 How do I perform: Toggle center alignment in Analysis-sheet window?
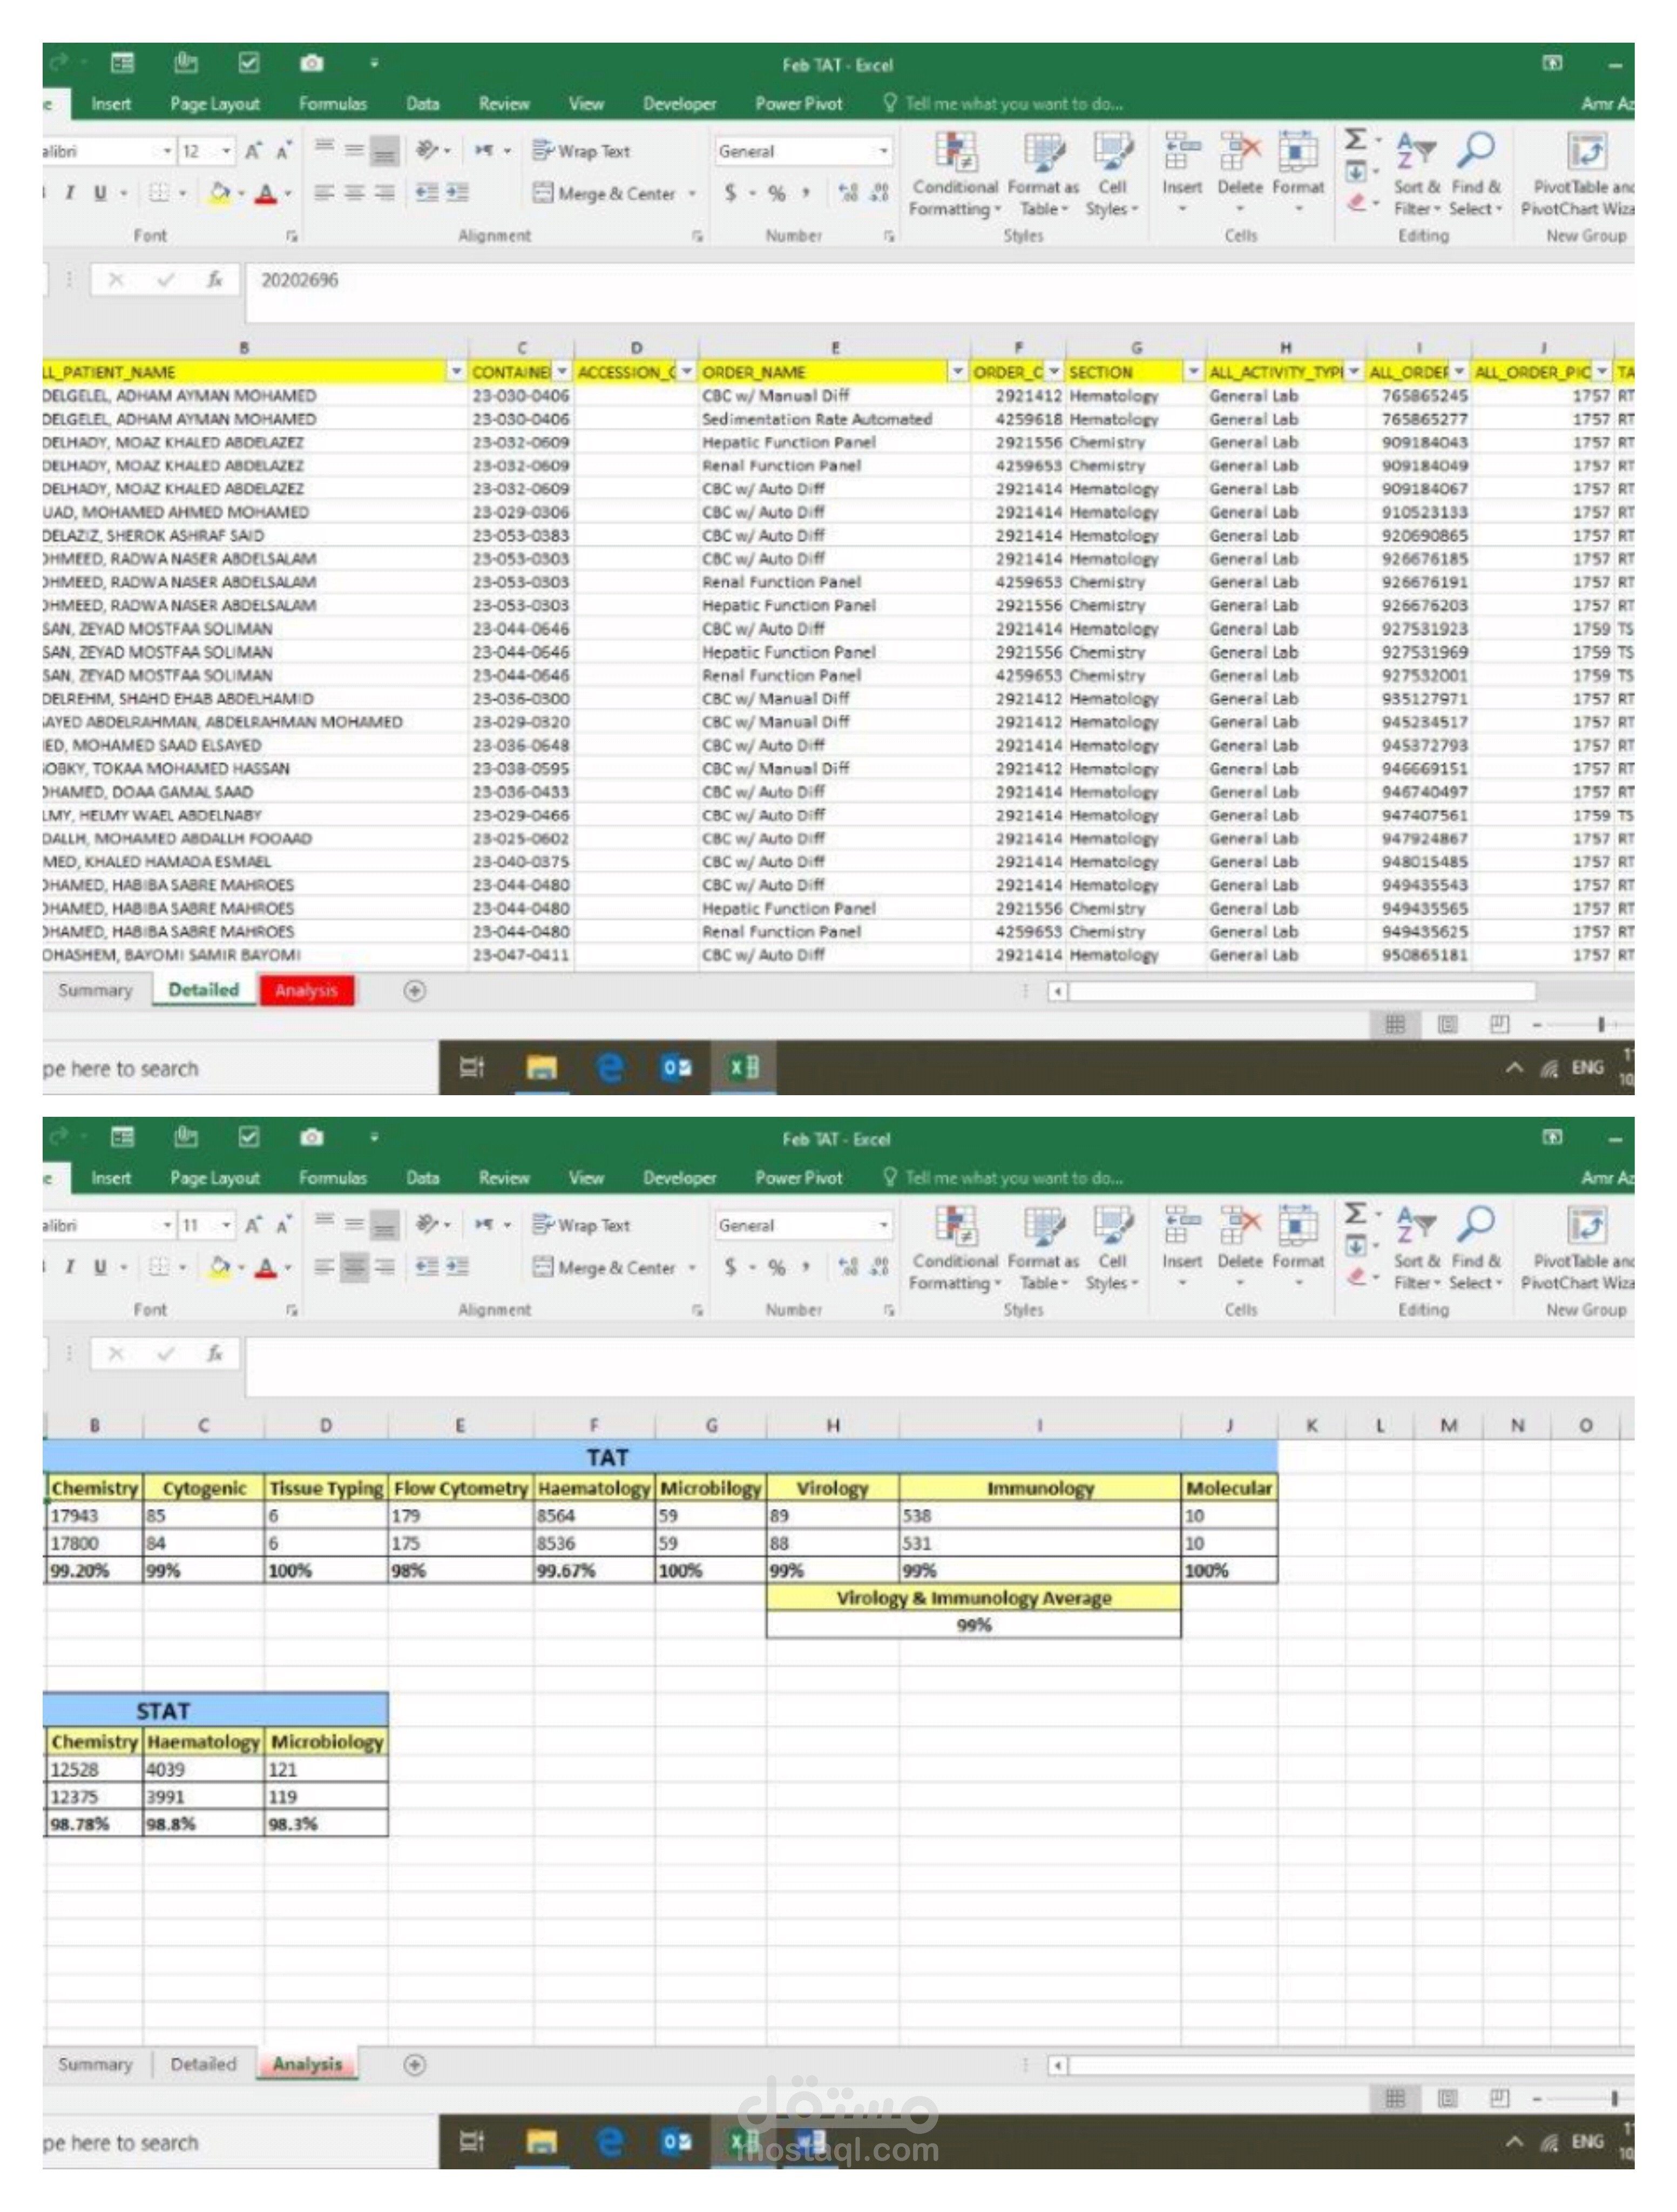click(354, 1267)
